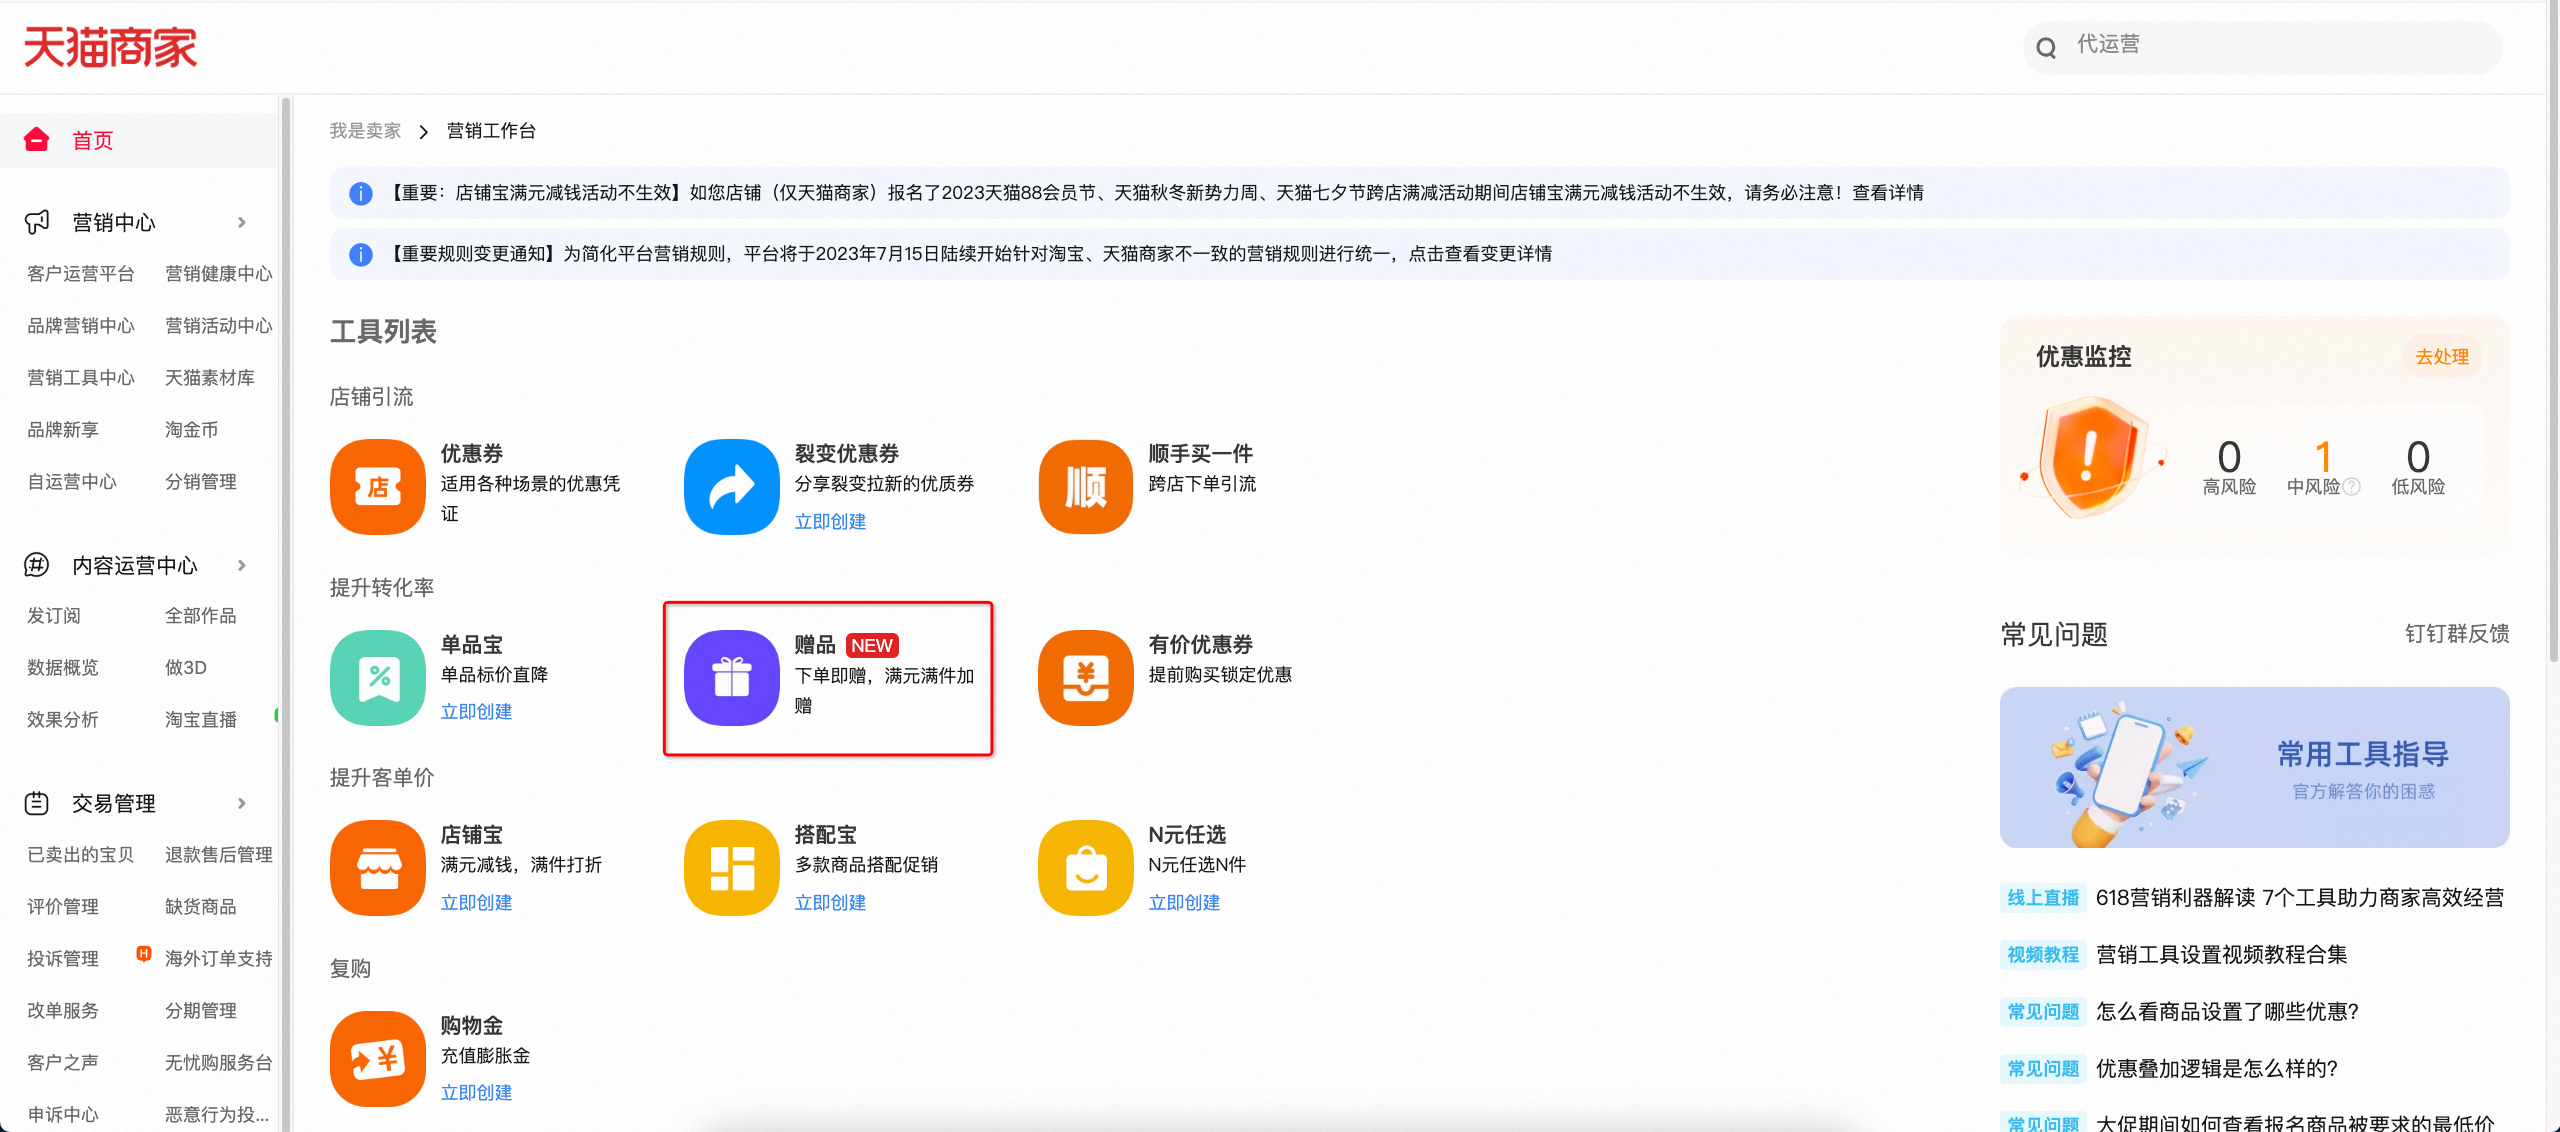This screenshot has height=1132, width=2560.
Task: Open 数据概览 in sidebar
Action: pyautogui.click(x=63, y=668)
